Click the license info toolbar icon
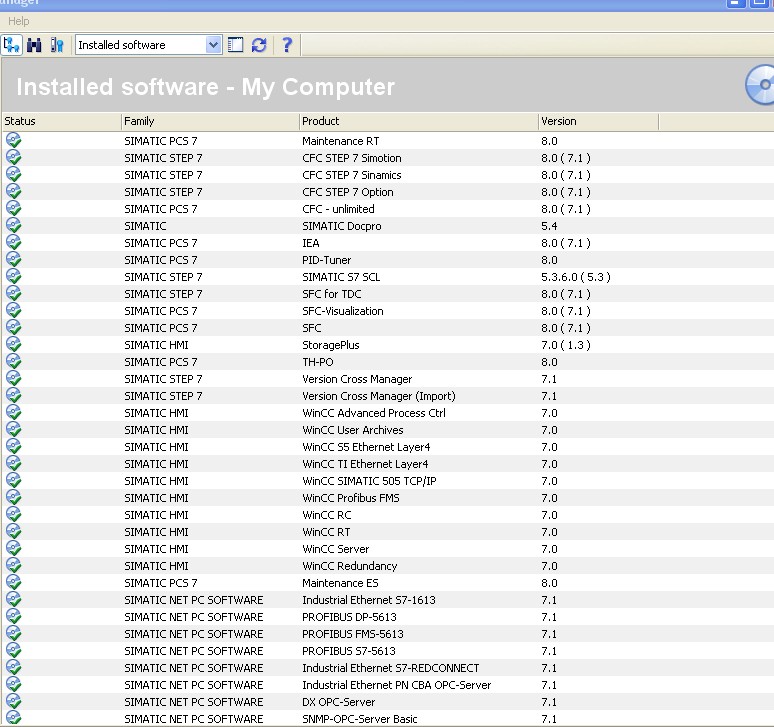Viewport: 774px width, 727px height. coord(57,45)
